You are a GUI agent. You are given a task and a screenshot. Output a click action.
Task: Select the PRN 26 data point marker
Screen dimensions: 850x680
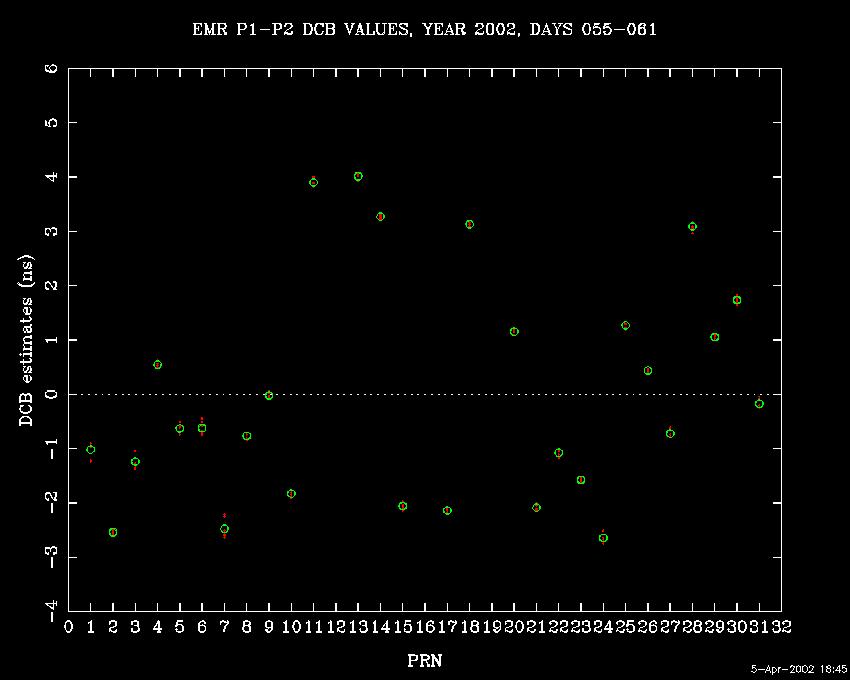pyautogui.click(x=648, y=371)
